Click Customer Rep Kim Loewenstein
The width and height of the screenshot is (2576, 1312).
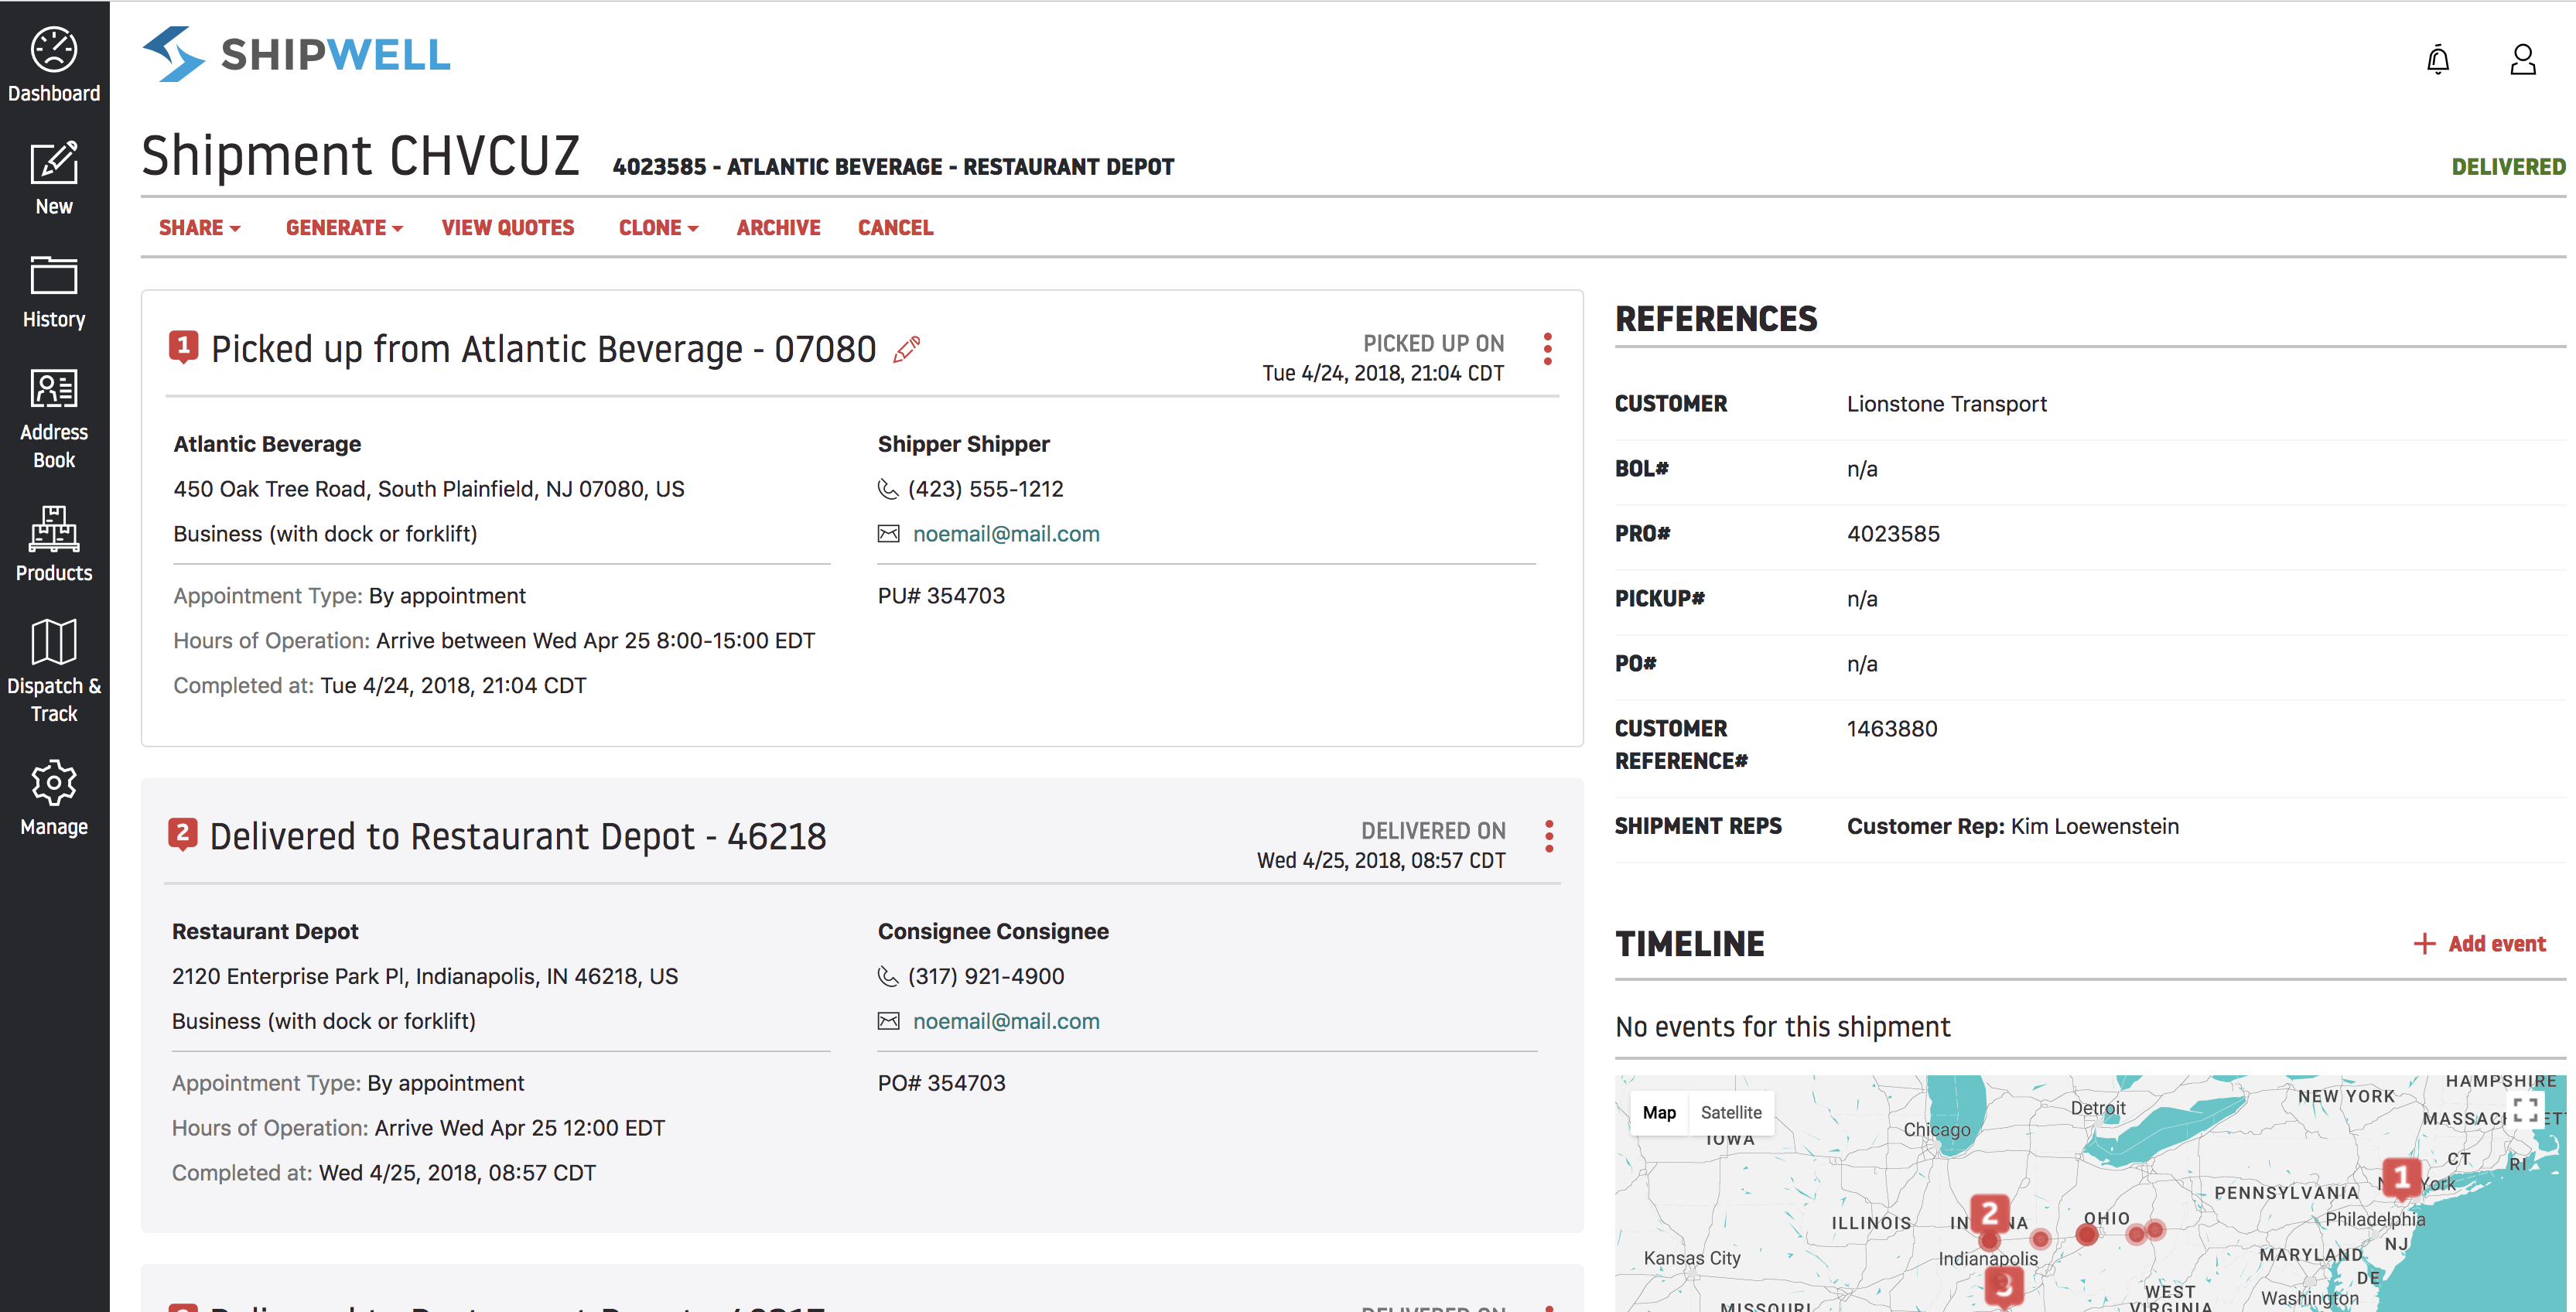[x=2012, y=826]
